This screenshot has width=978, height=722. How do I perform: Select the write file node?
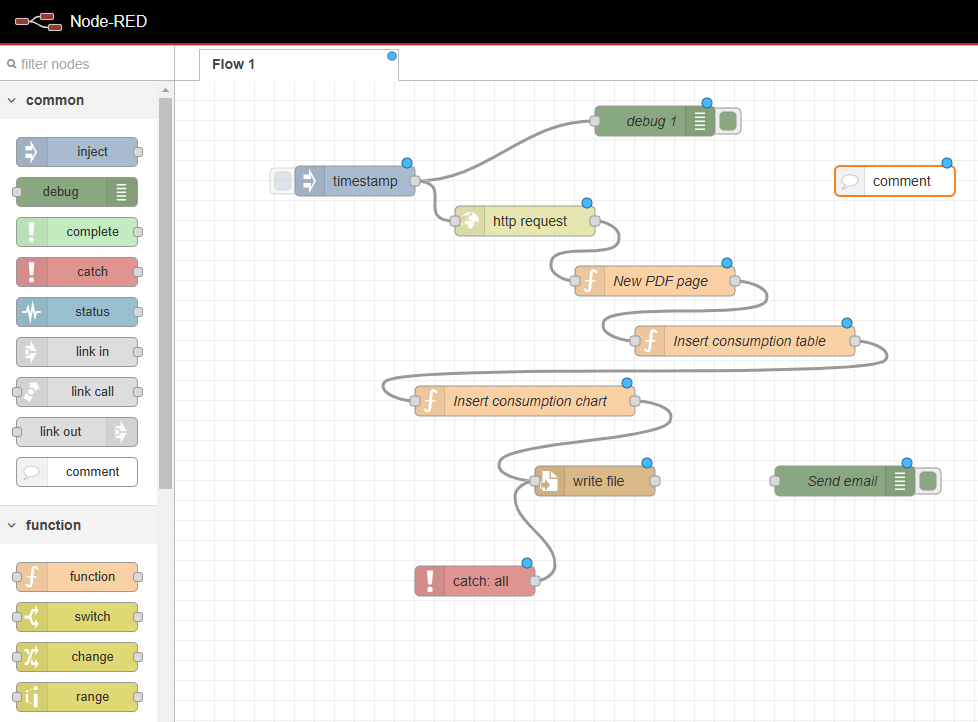pyautogui.click(x=594, y=481)
